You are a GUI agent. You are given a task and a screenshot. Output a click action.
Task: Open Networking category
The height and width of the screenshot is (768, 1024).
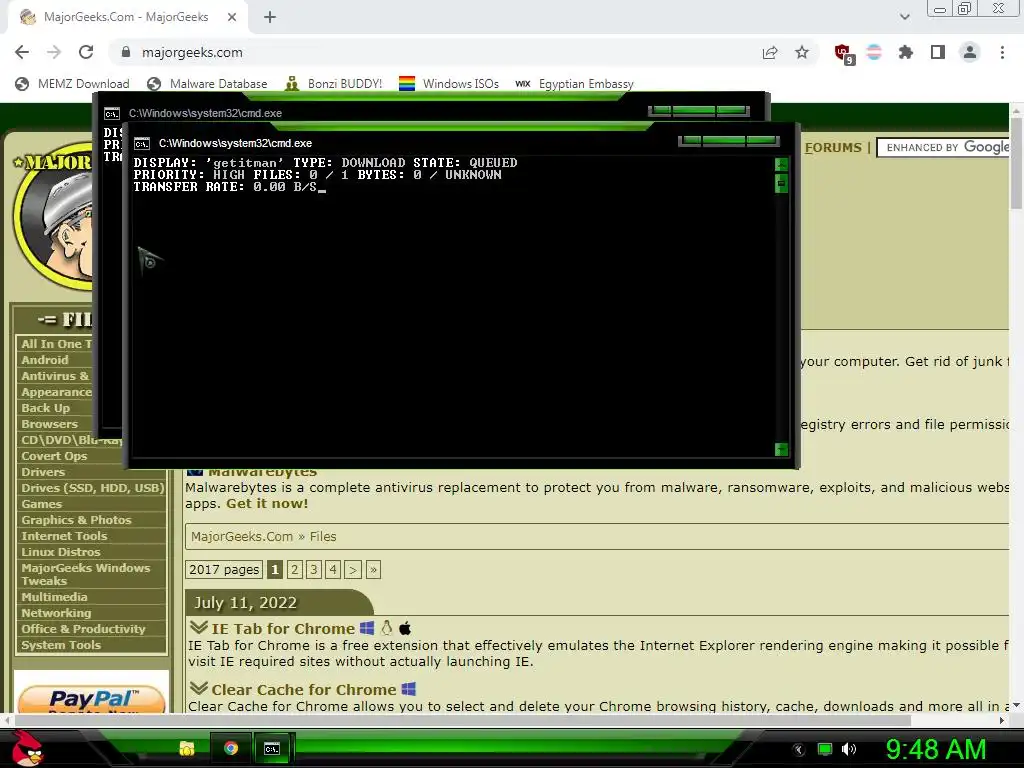coord(56,613)
